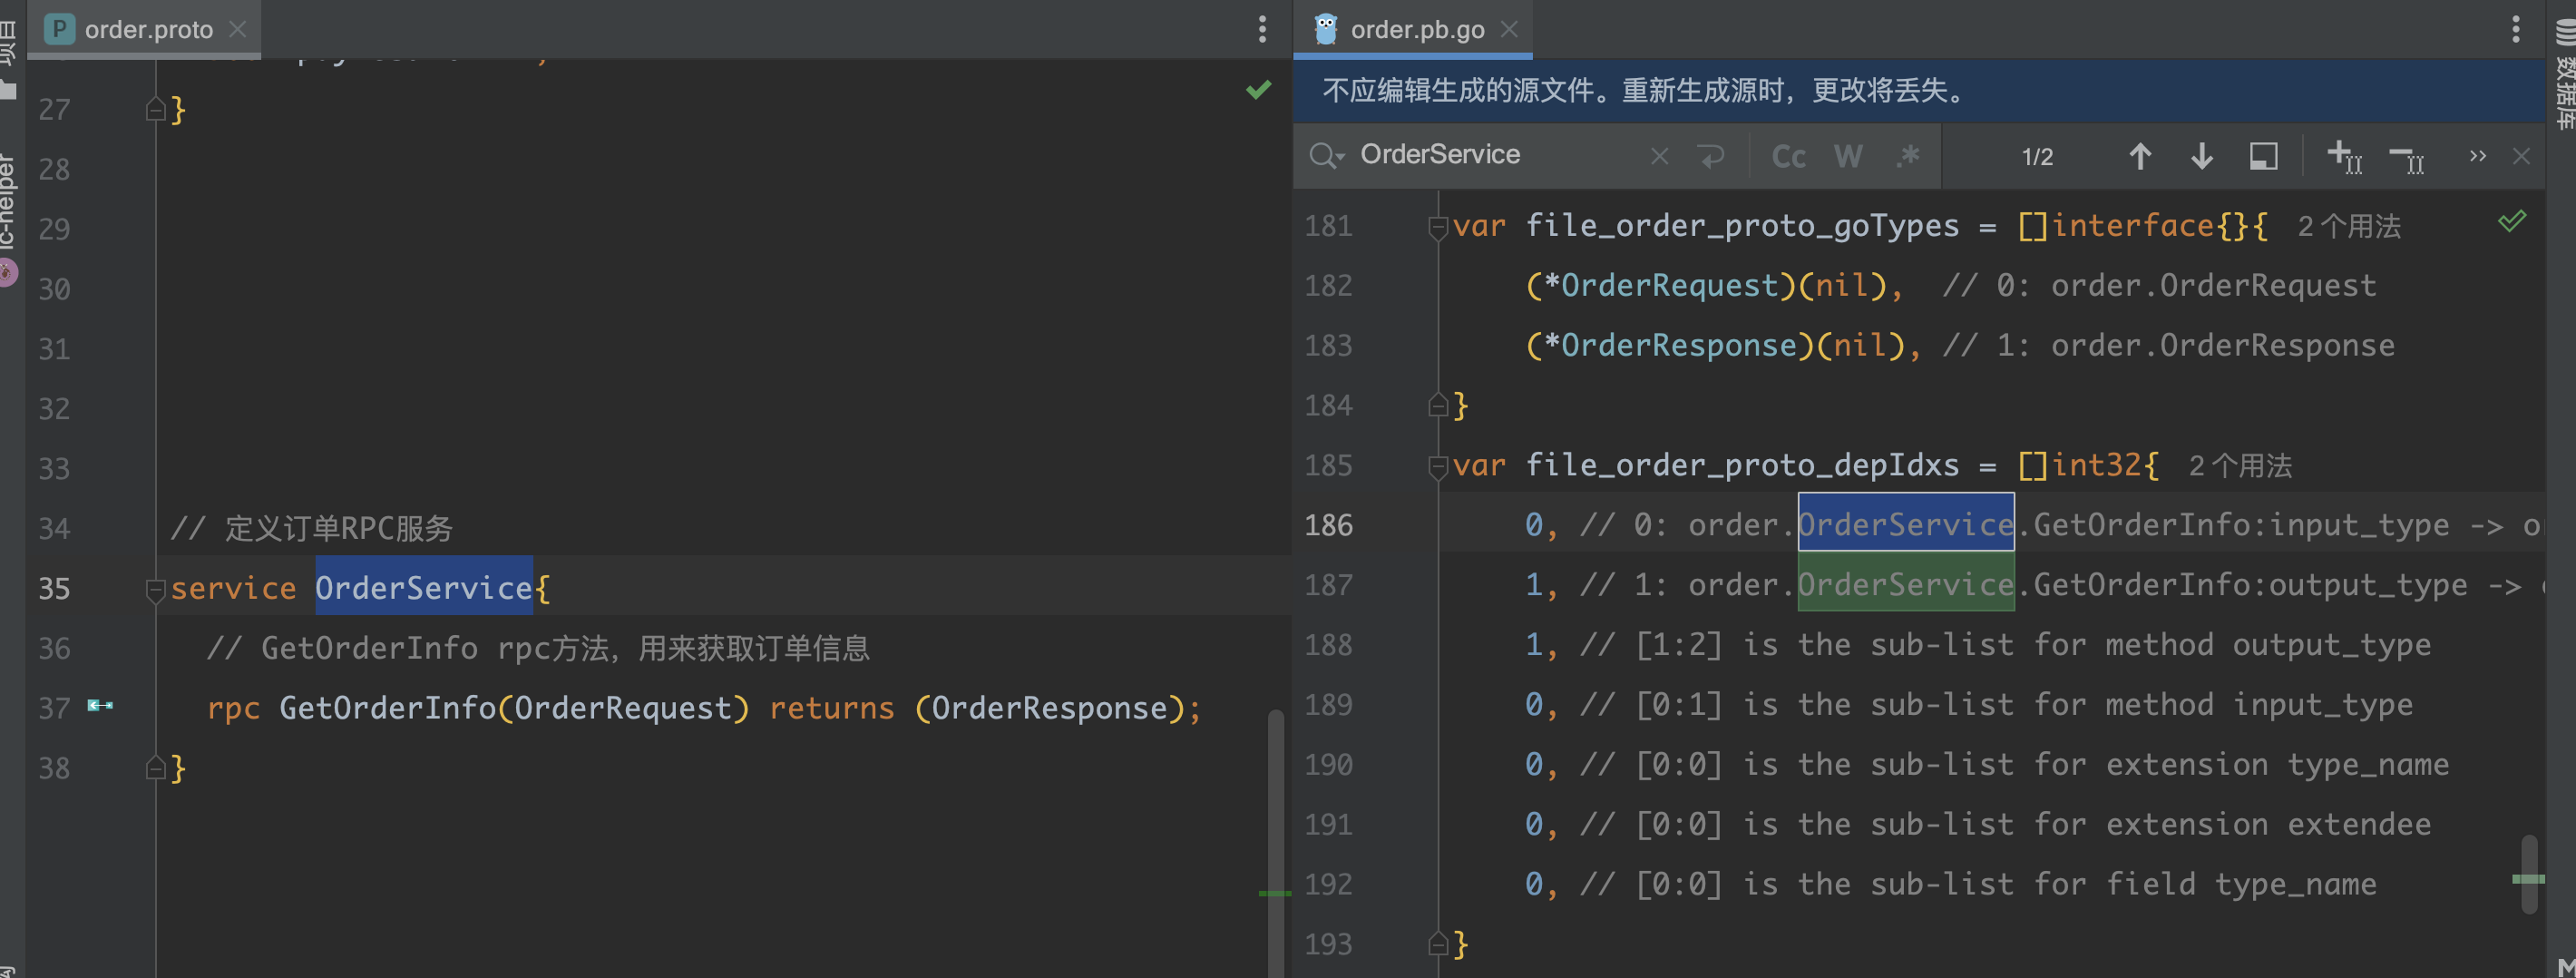Click the open-in-find-window icon

(x=2263, y=156)
